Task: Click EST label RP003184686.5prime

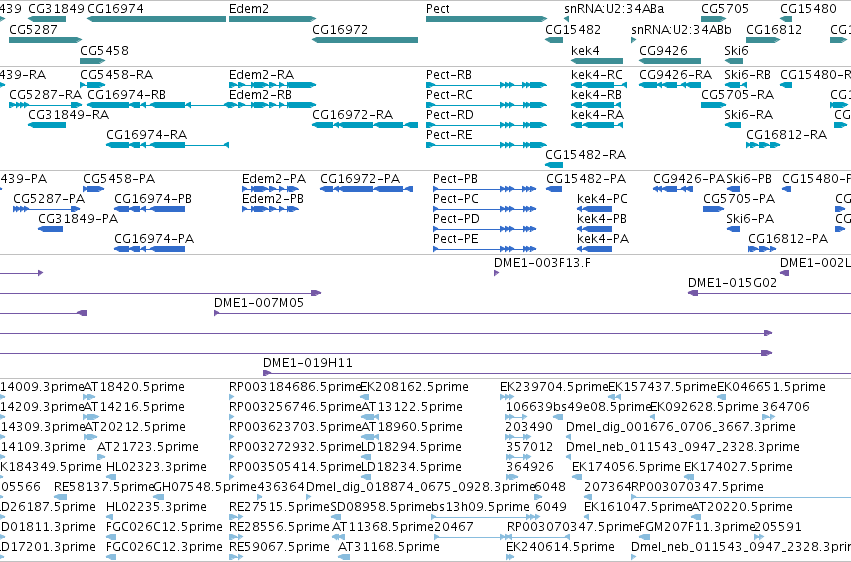Action: 295,387
